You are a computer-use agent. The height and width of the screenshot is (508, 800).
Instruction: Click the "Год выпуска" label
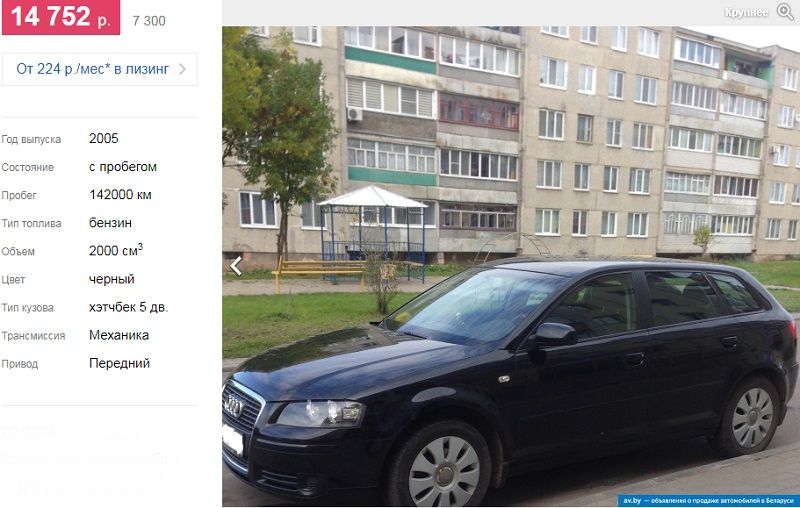click(x=31, y=140)
